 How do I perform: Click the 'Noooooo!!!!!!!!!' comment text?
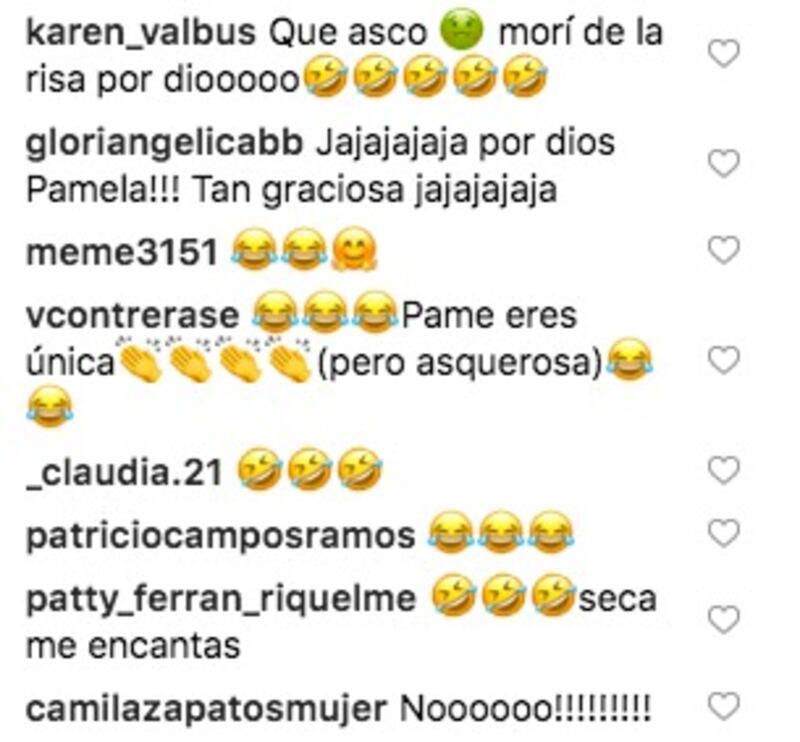pos(526,708)
